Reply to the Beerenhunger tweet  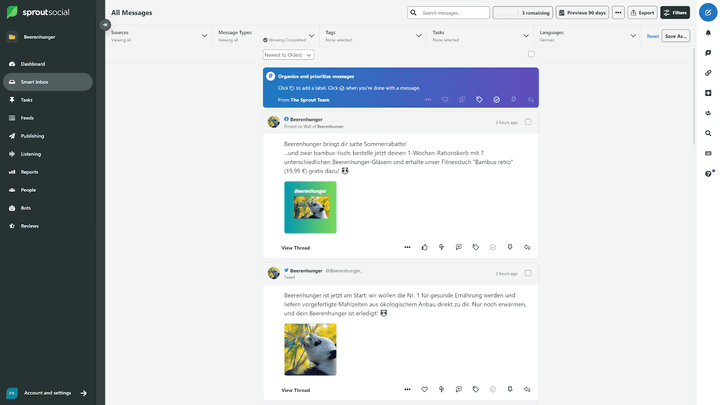(527, 389)
